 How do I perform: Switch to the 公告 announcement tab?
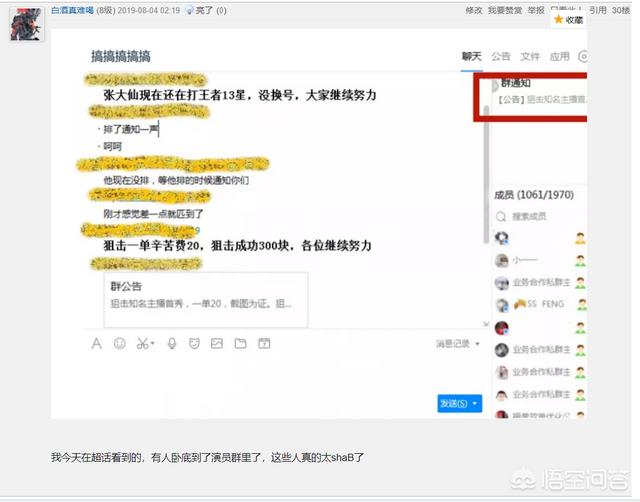[x=501, y=57]
